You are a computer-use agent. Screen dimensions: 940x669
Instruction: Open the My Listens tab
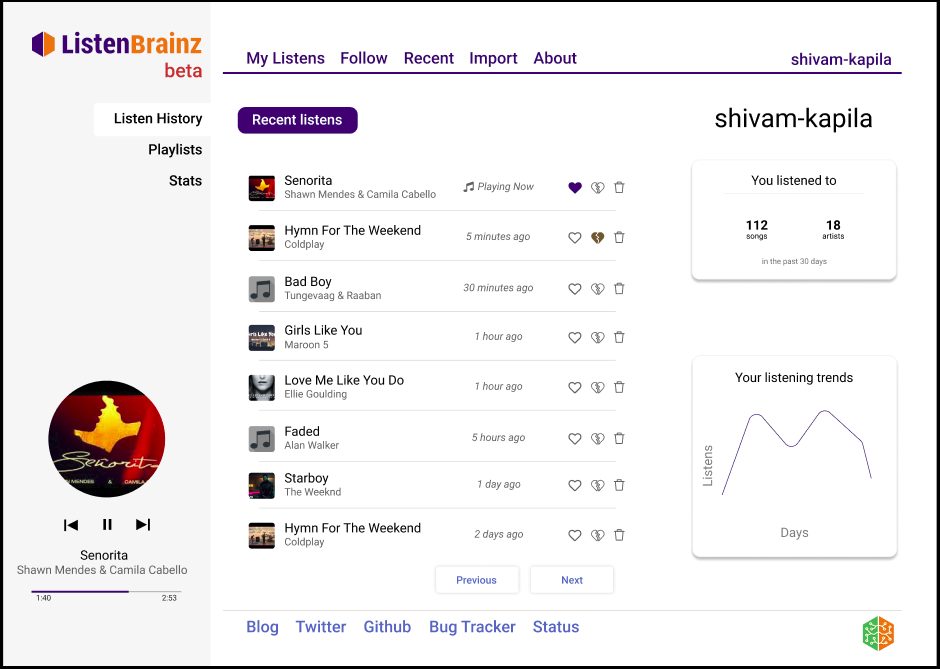point(285,58)
